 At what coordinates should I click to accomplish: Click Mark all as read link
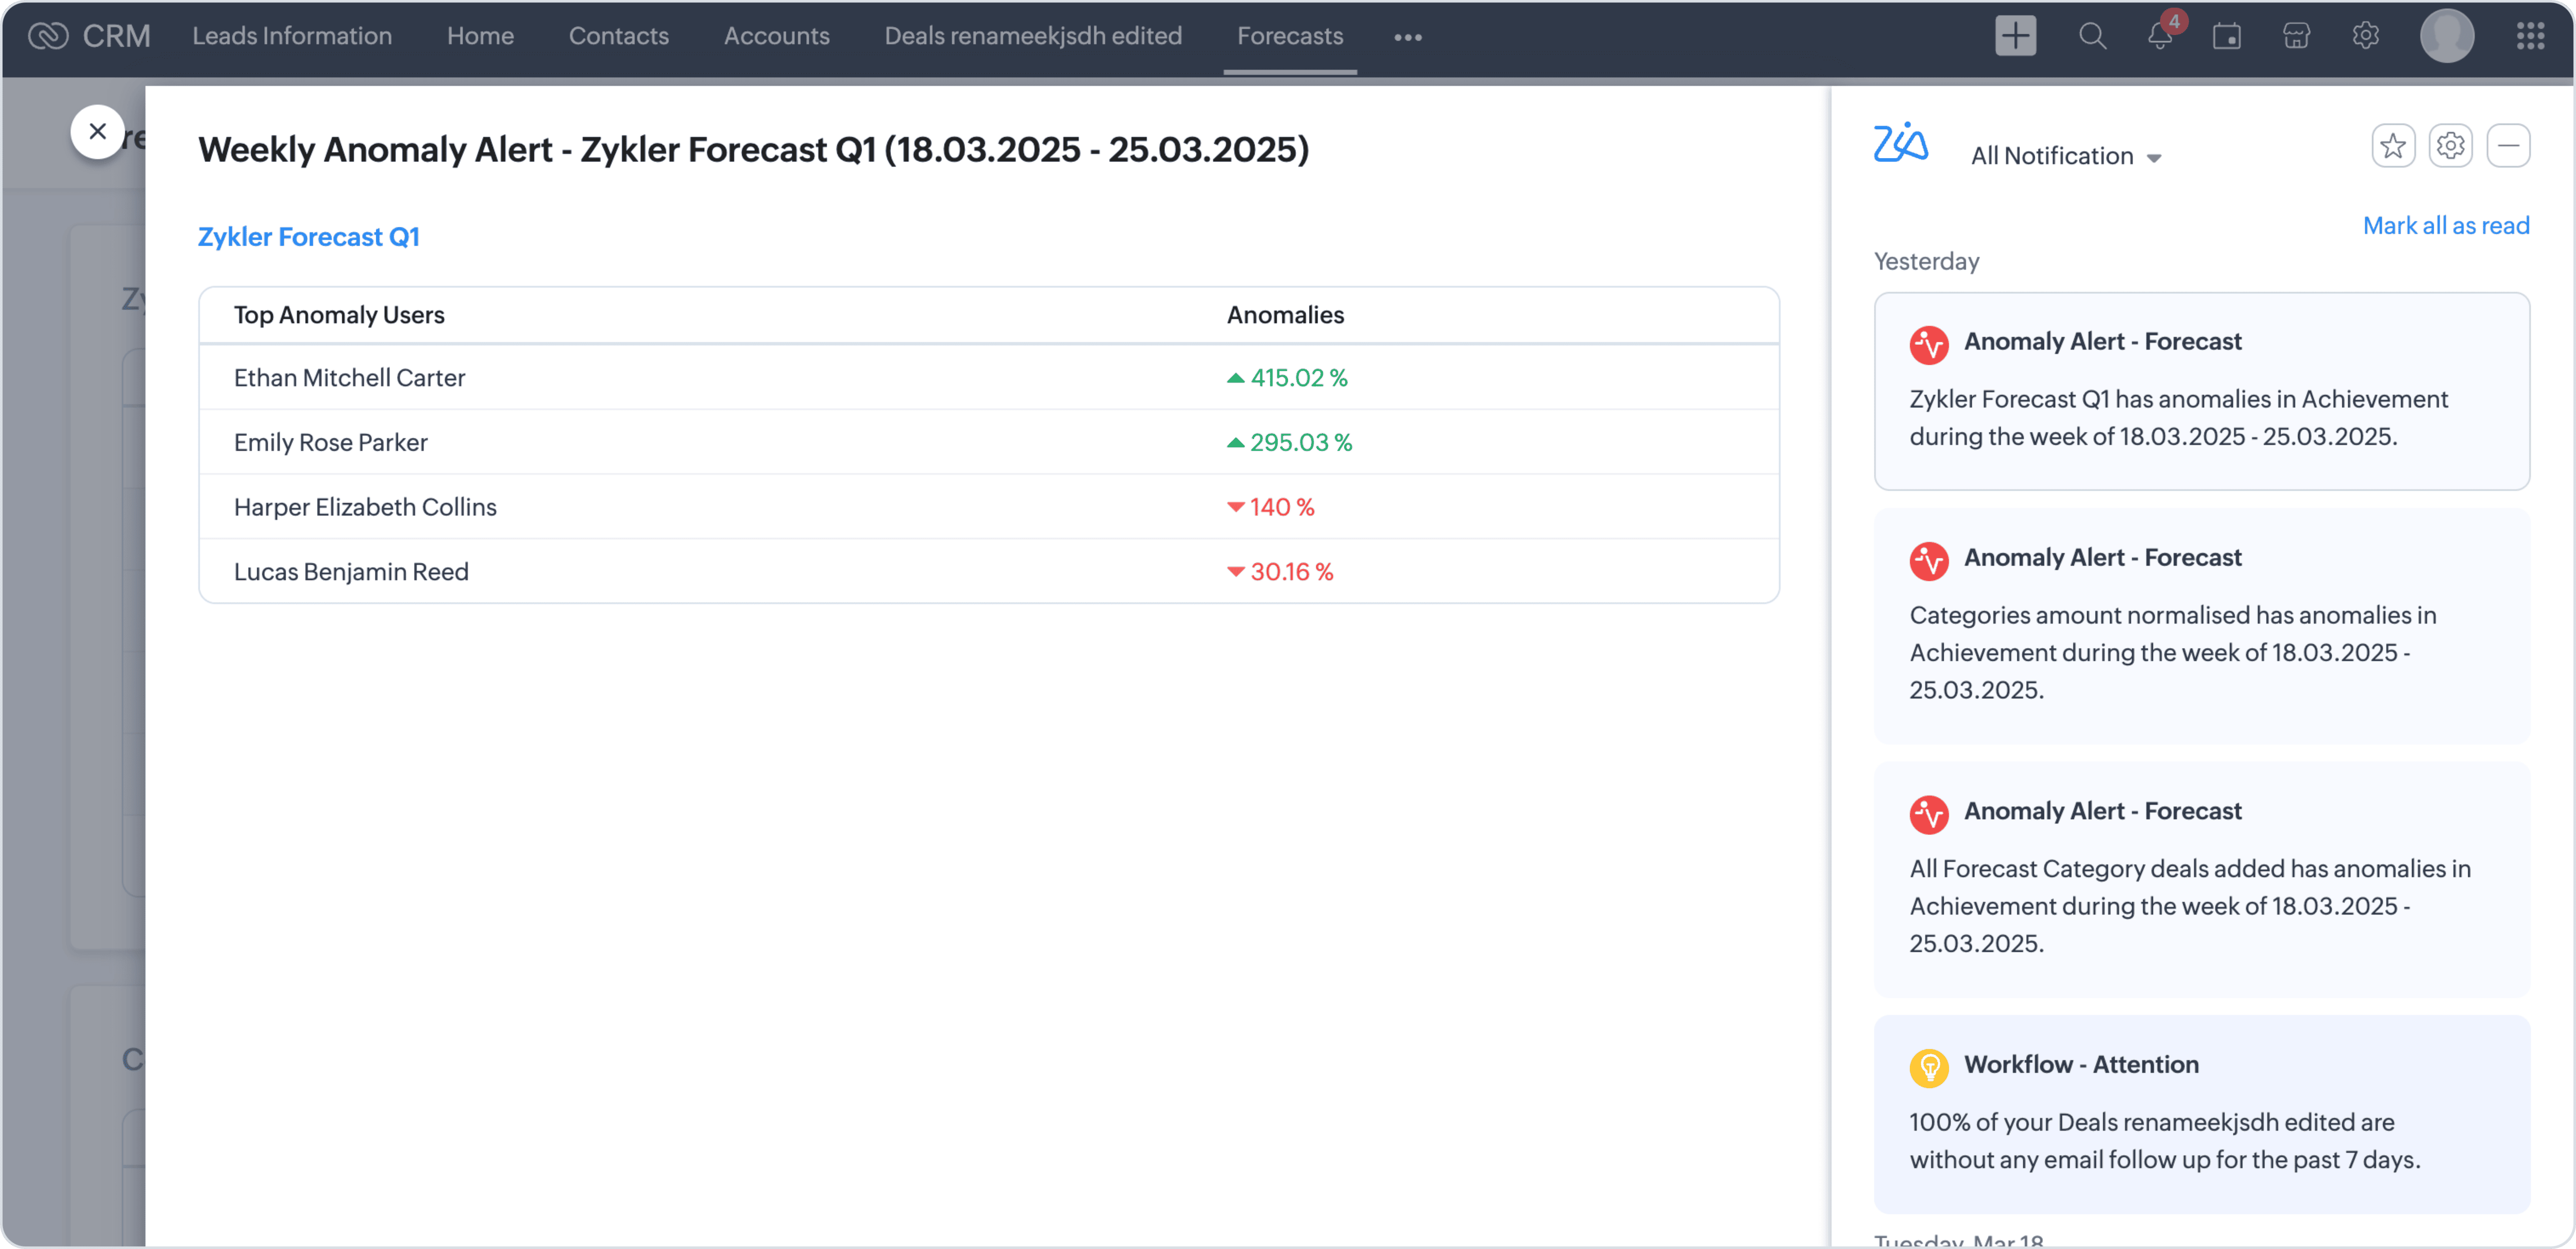coord(2445,225)
